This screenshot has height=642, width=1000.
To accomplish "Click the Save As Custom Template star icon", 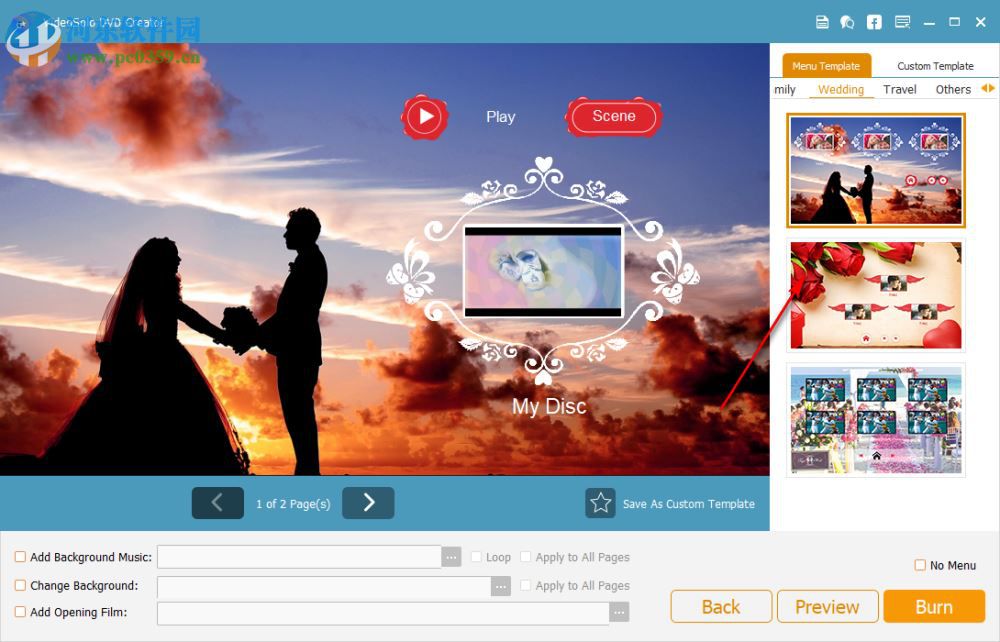I will (600, 503).
